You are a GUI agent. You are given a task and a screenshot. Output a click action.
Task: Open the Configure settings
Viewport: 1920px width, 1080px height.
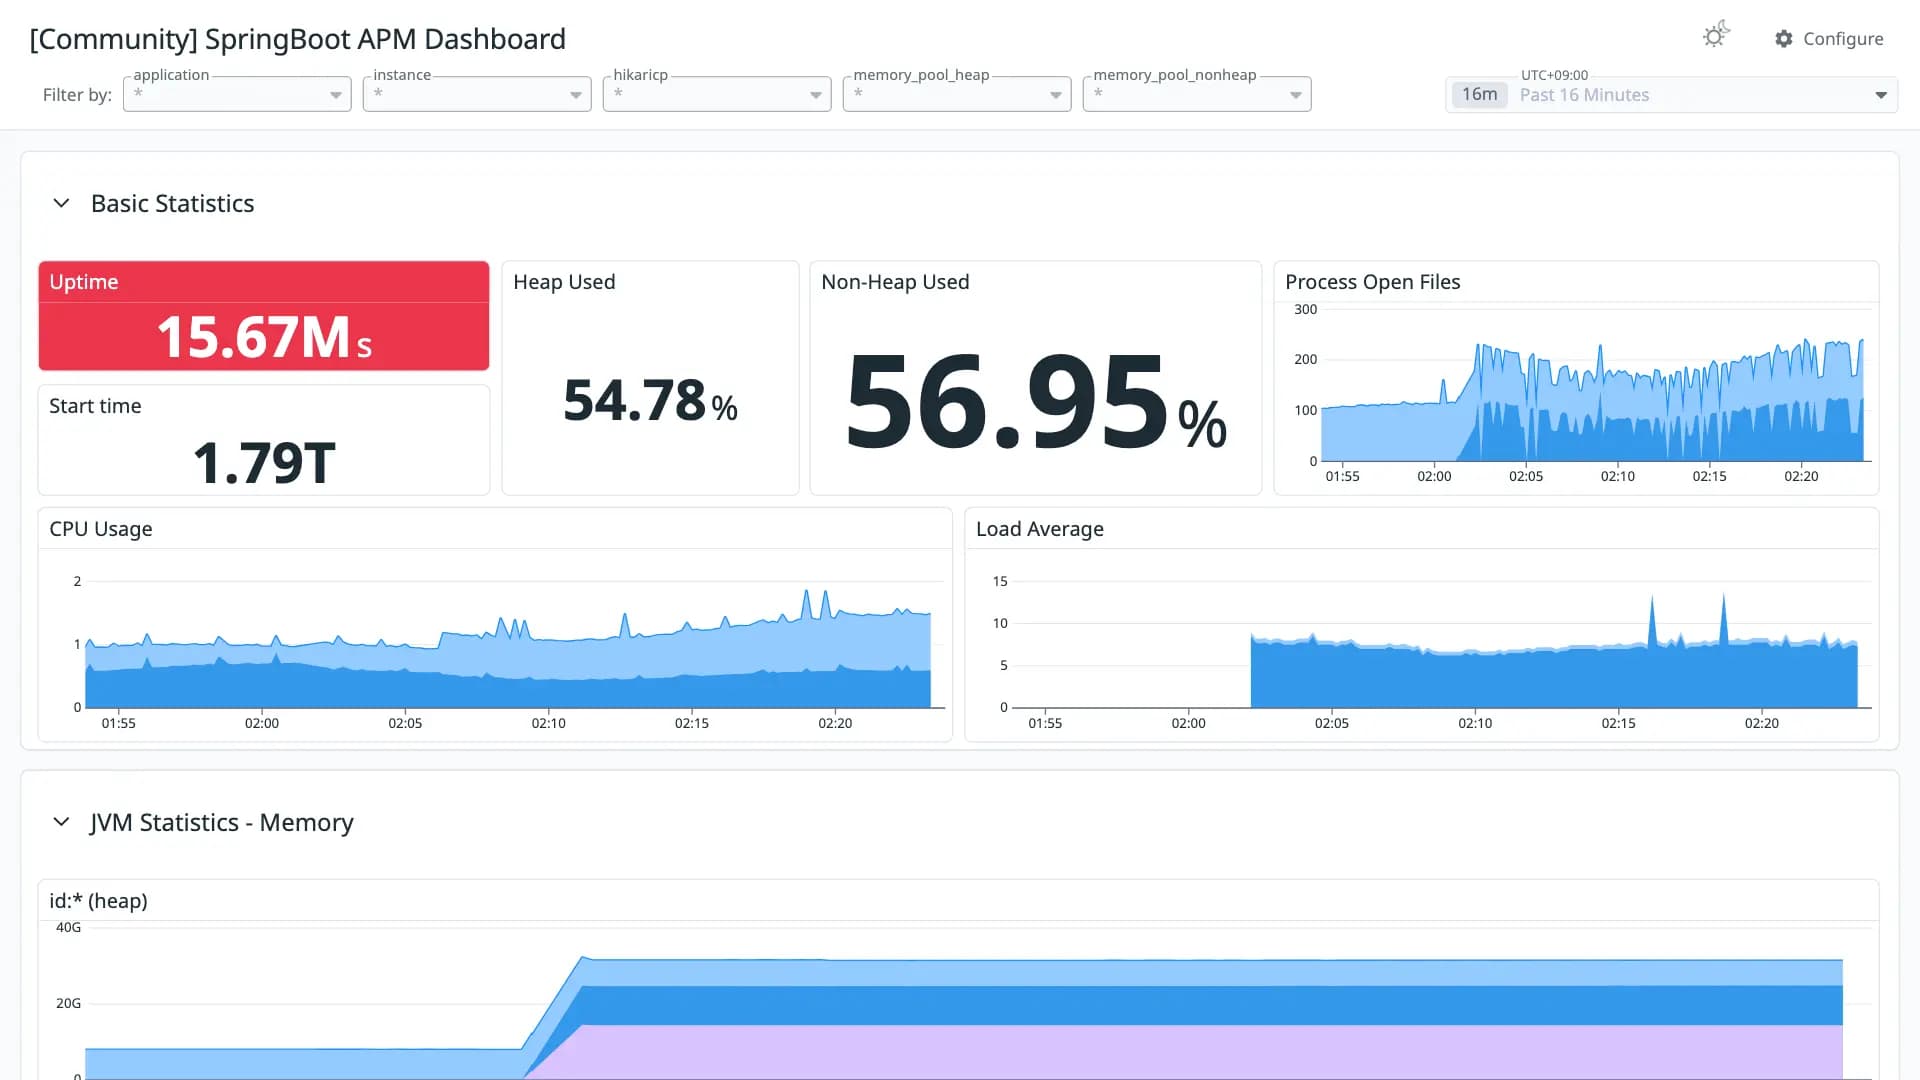coord(1829,39)
